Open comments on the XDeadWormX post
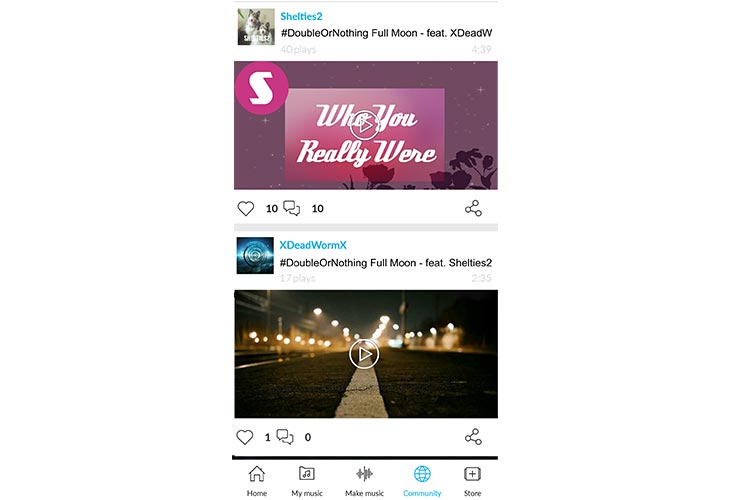730x500 pixels. (285, 437)
